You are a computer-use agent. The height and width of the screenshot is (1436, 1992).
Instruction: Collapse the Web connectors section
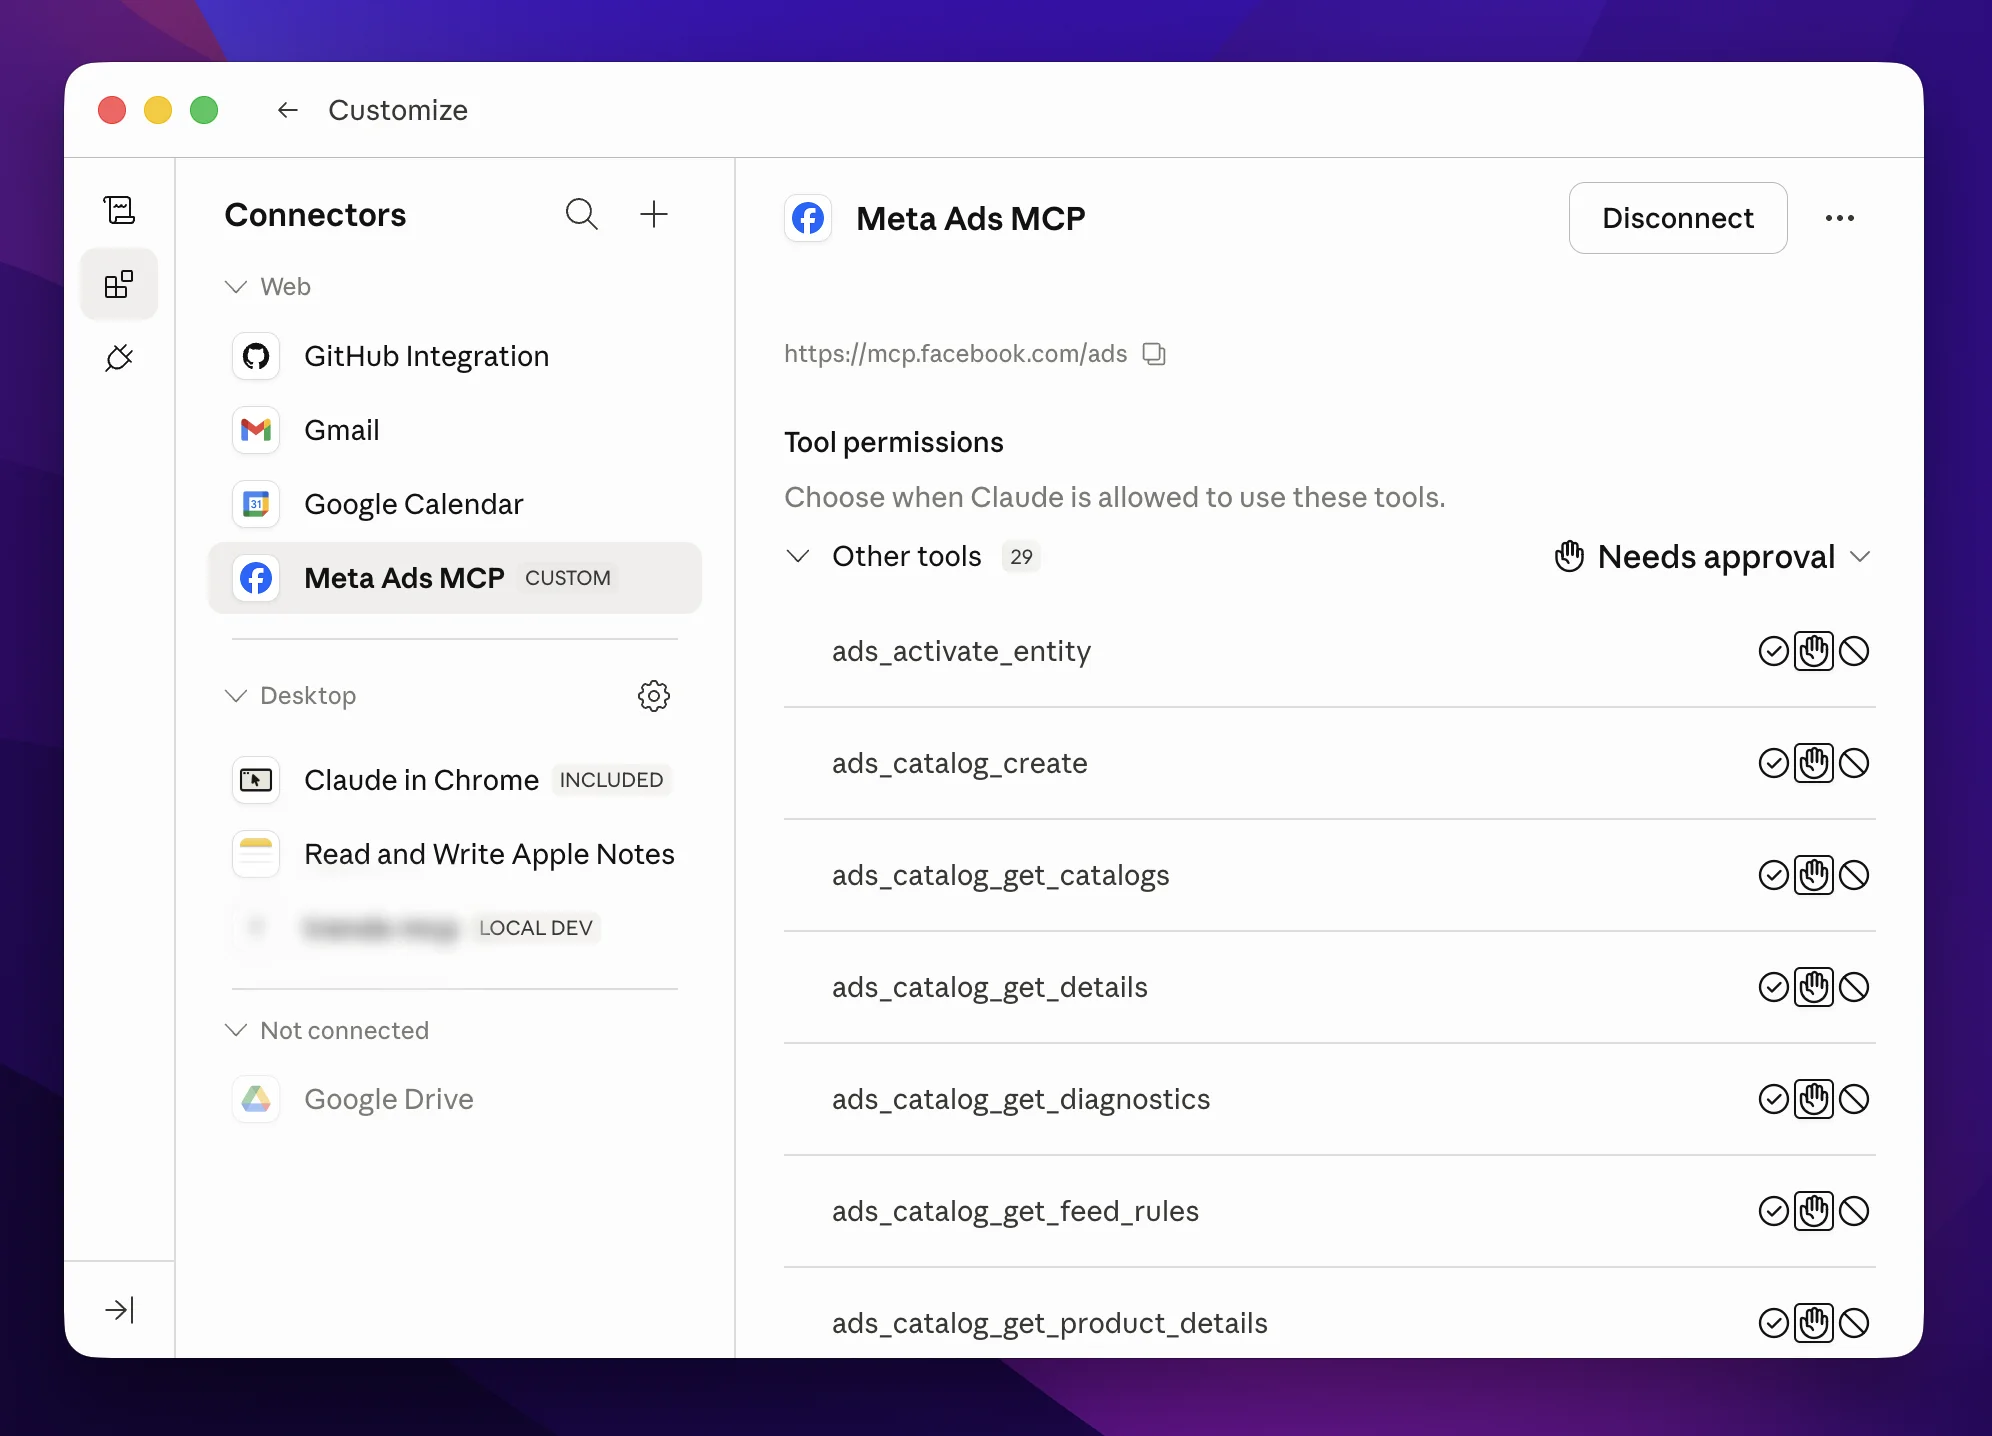pos(236,287)
